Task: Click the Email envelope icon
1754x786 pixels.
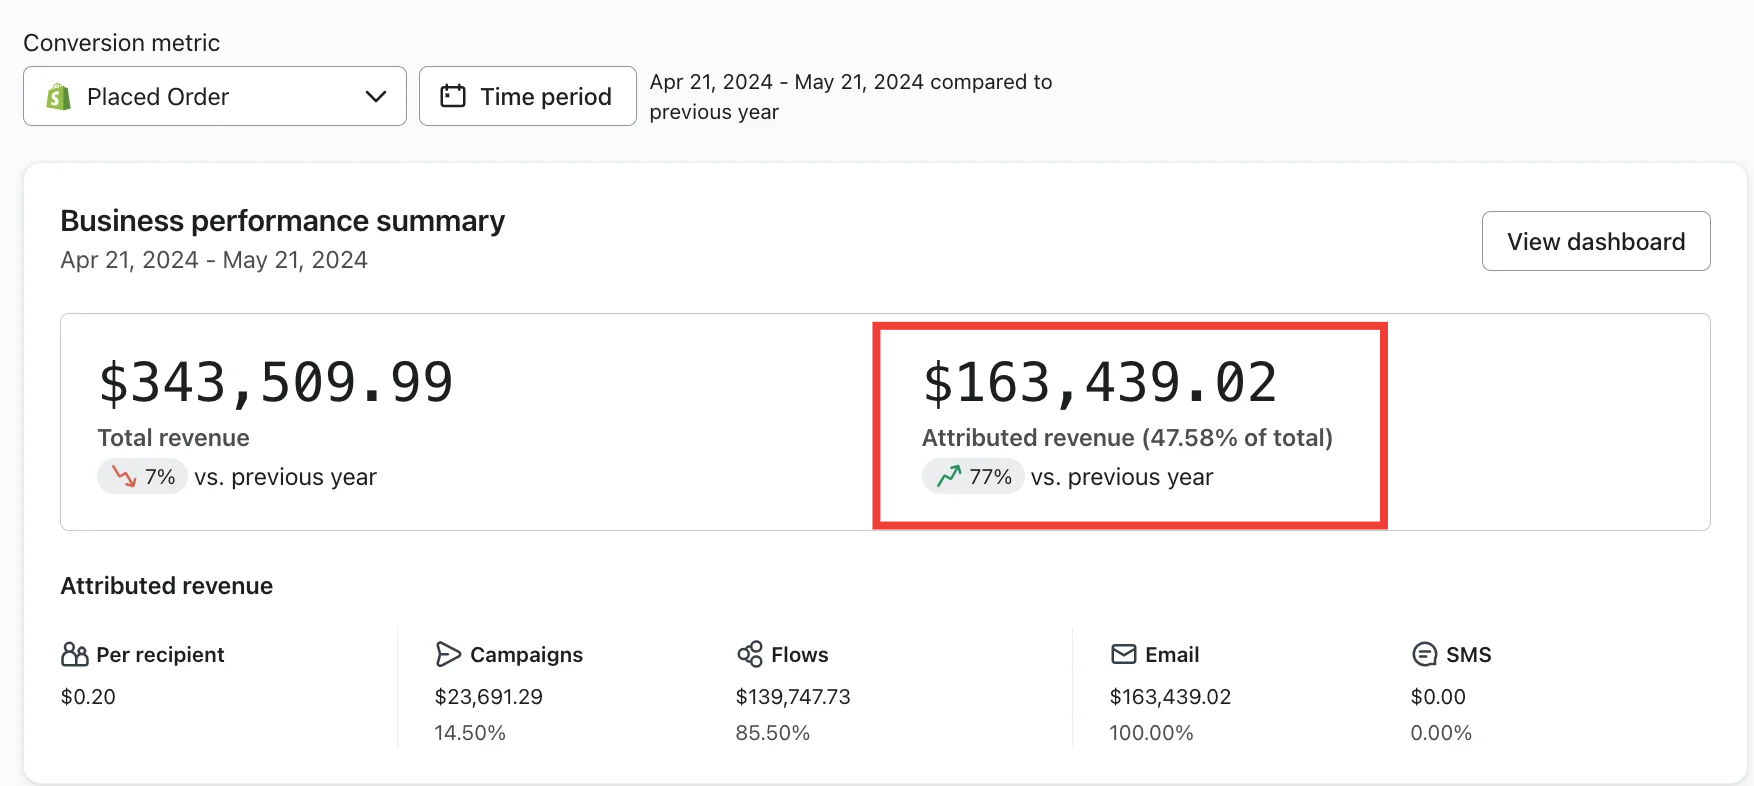Action: point(1124,655)
